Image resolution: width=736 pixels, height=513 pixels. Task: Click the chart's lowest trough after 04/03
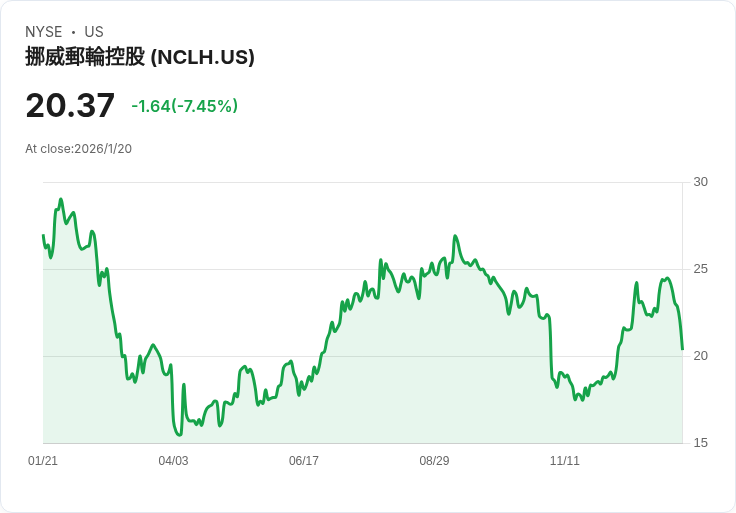pos(179,435)
